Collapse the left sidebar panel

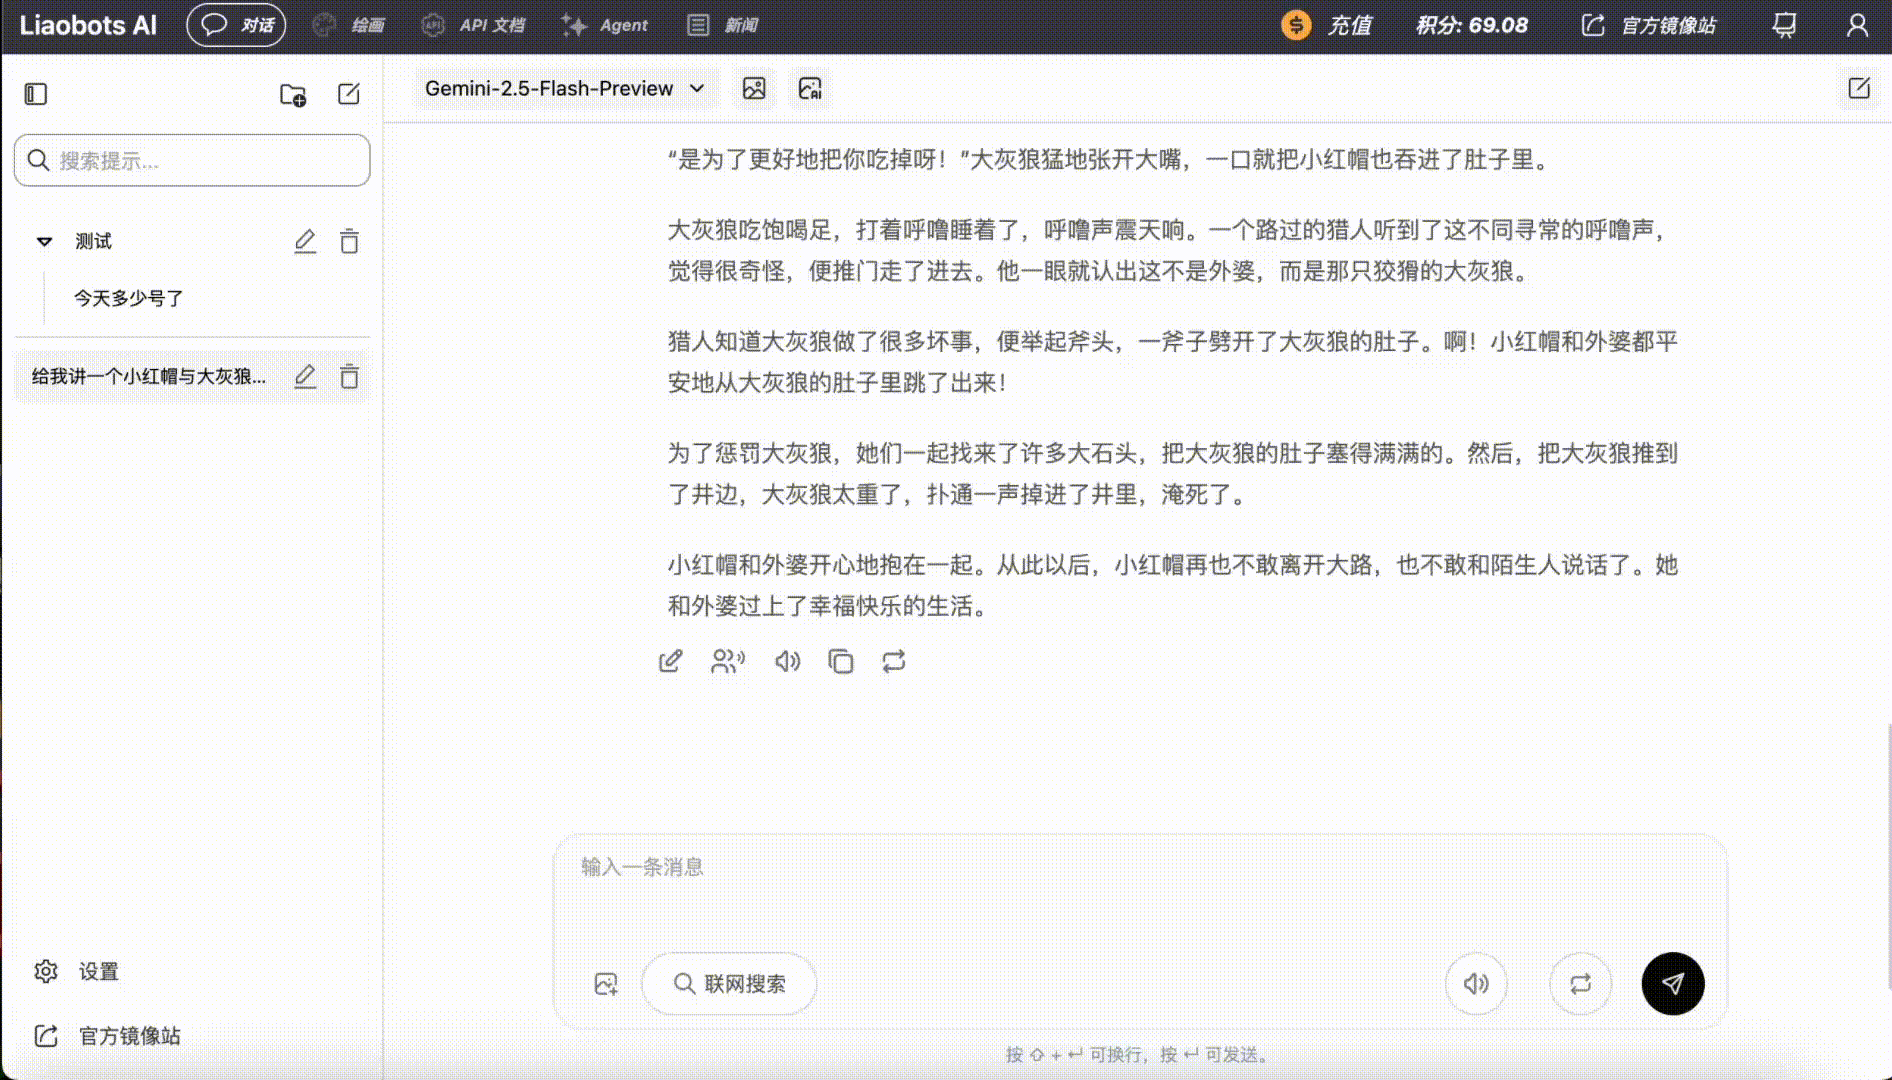(36, 94)
